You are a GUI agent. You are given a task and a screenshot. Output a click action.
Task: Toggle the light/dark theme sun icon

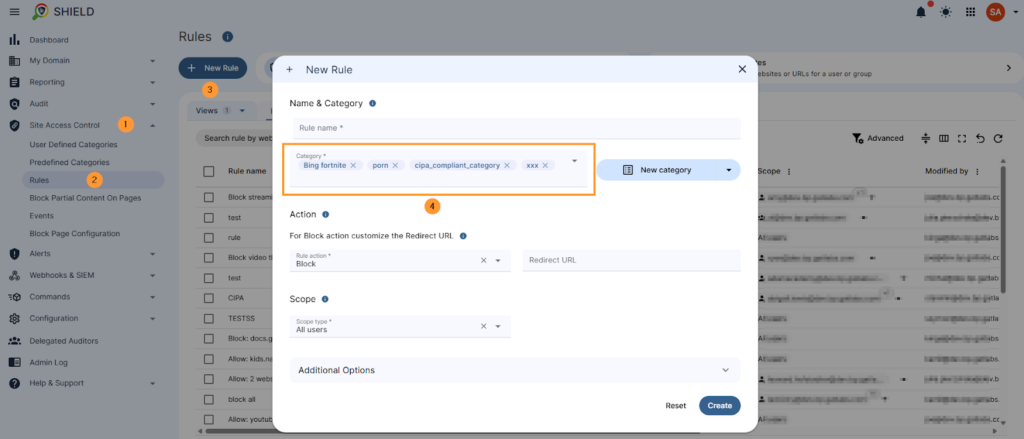click(x=945, y=12)
